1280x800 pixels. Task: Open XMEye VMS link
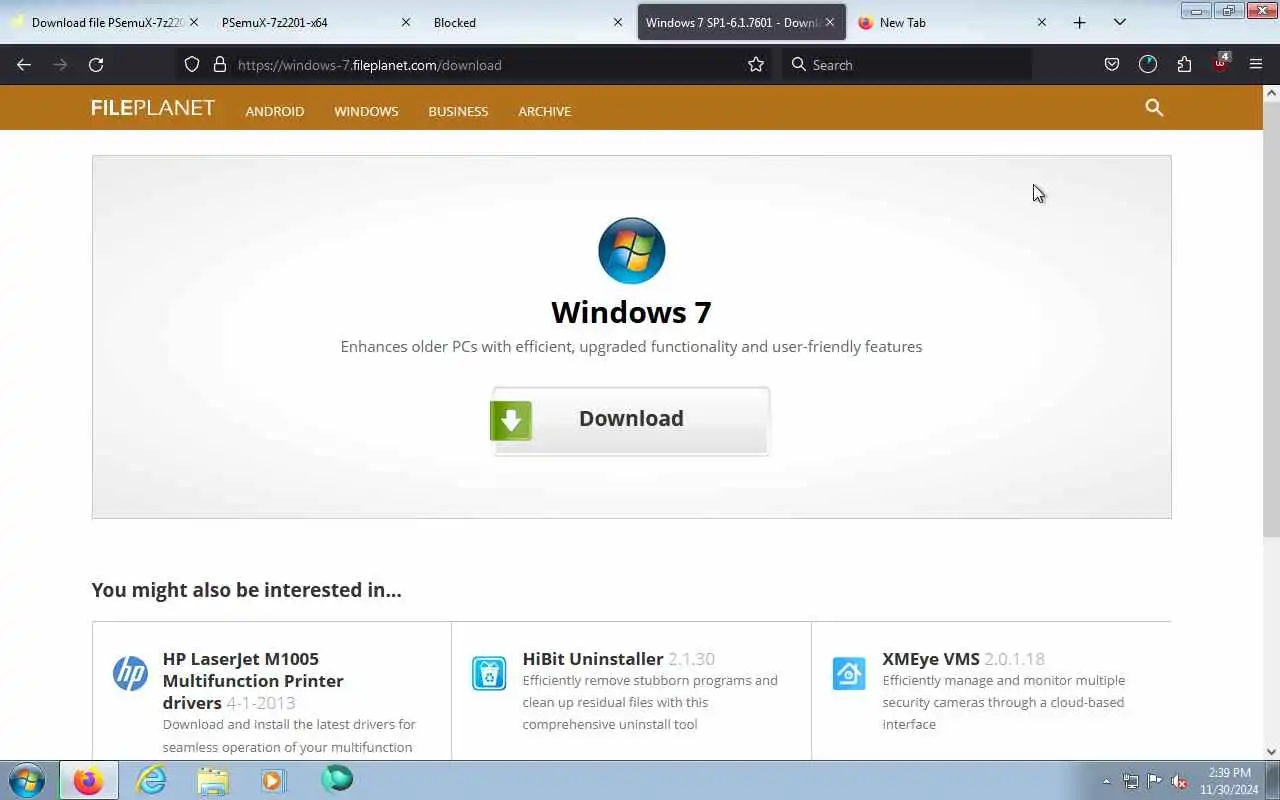point(931,659)
